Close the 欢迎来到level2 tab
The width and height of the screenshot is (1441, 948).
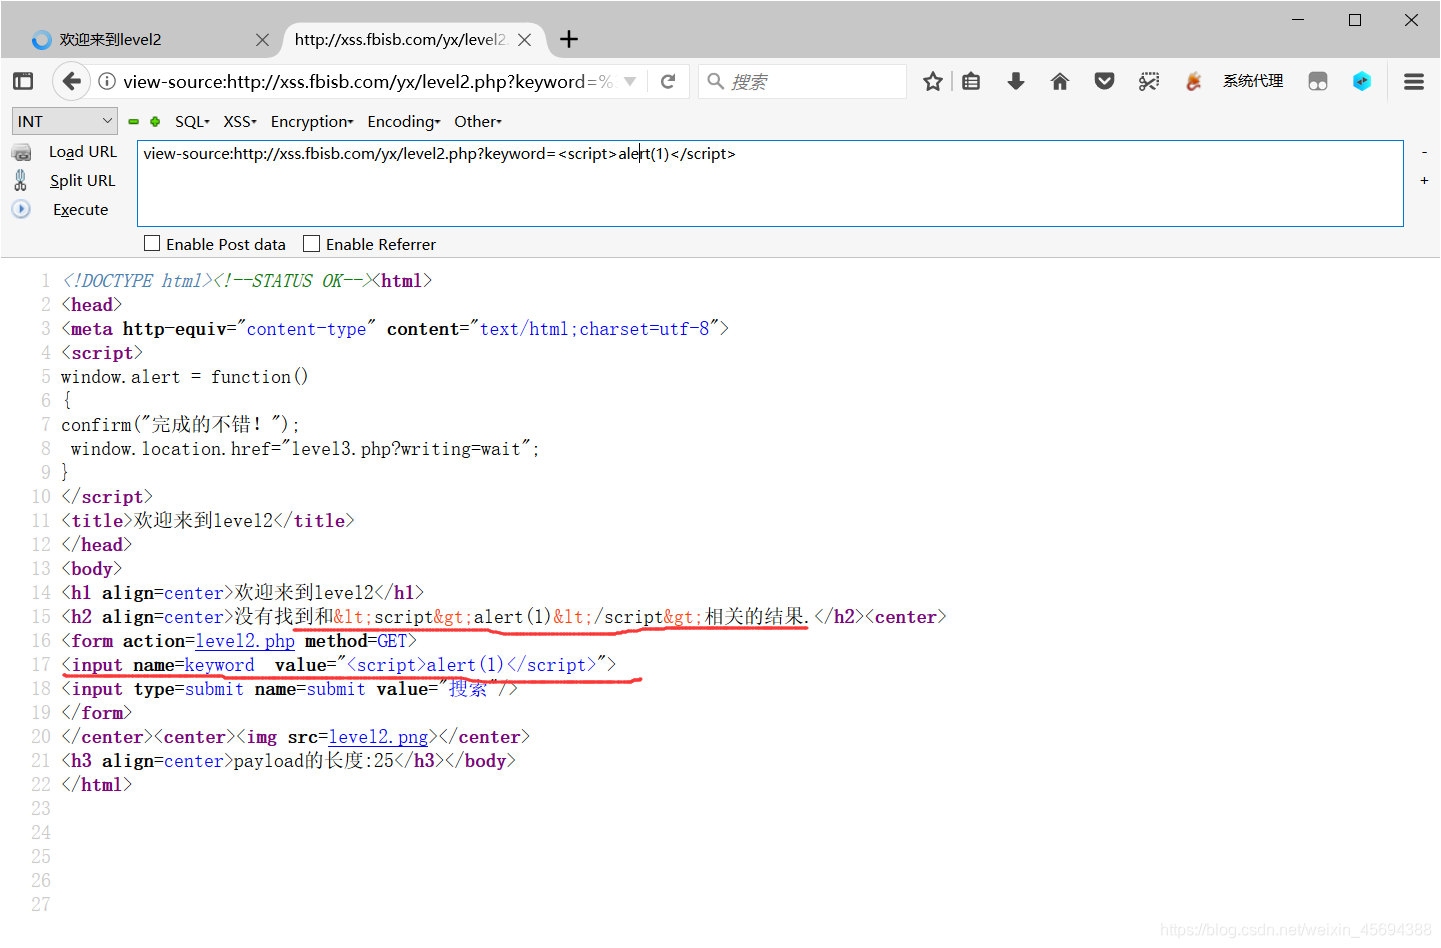[262, 40]
